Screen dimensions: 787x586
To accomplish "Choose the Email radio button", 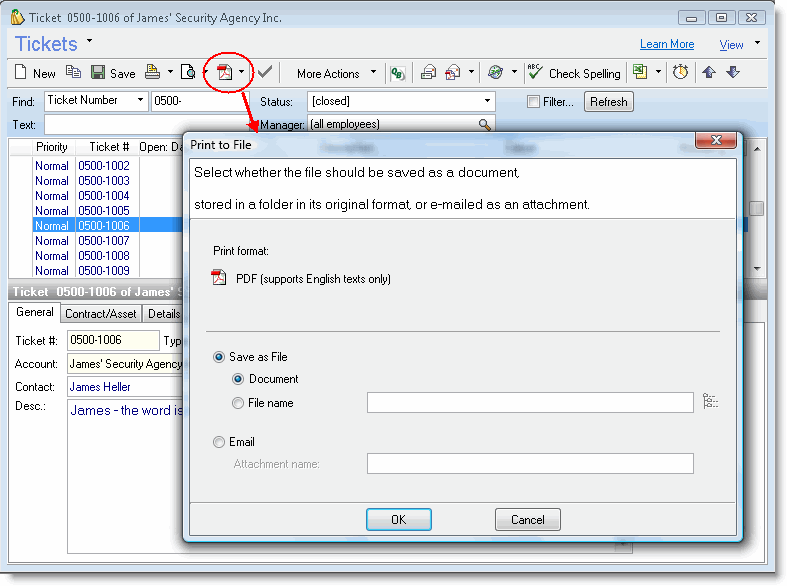I will 219,442.
